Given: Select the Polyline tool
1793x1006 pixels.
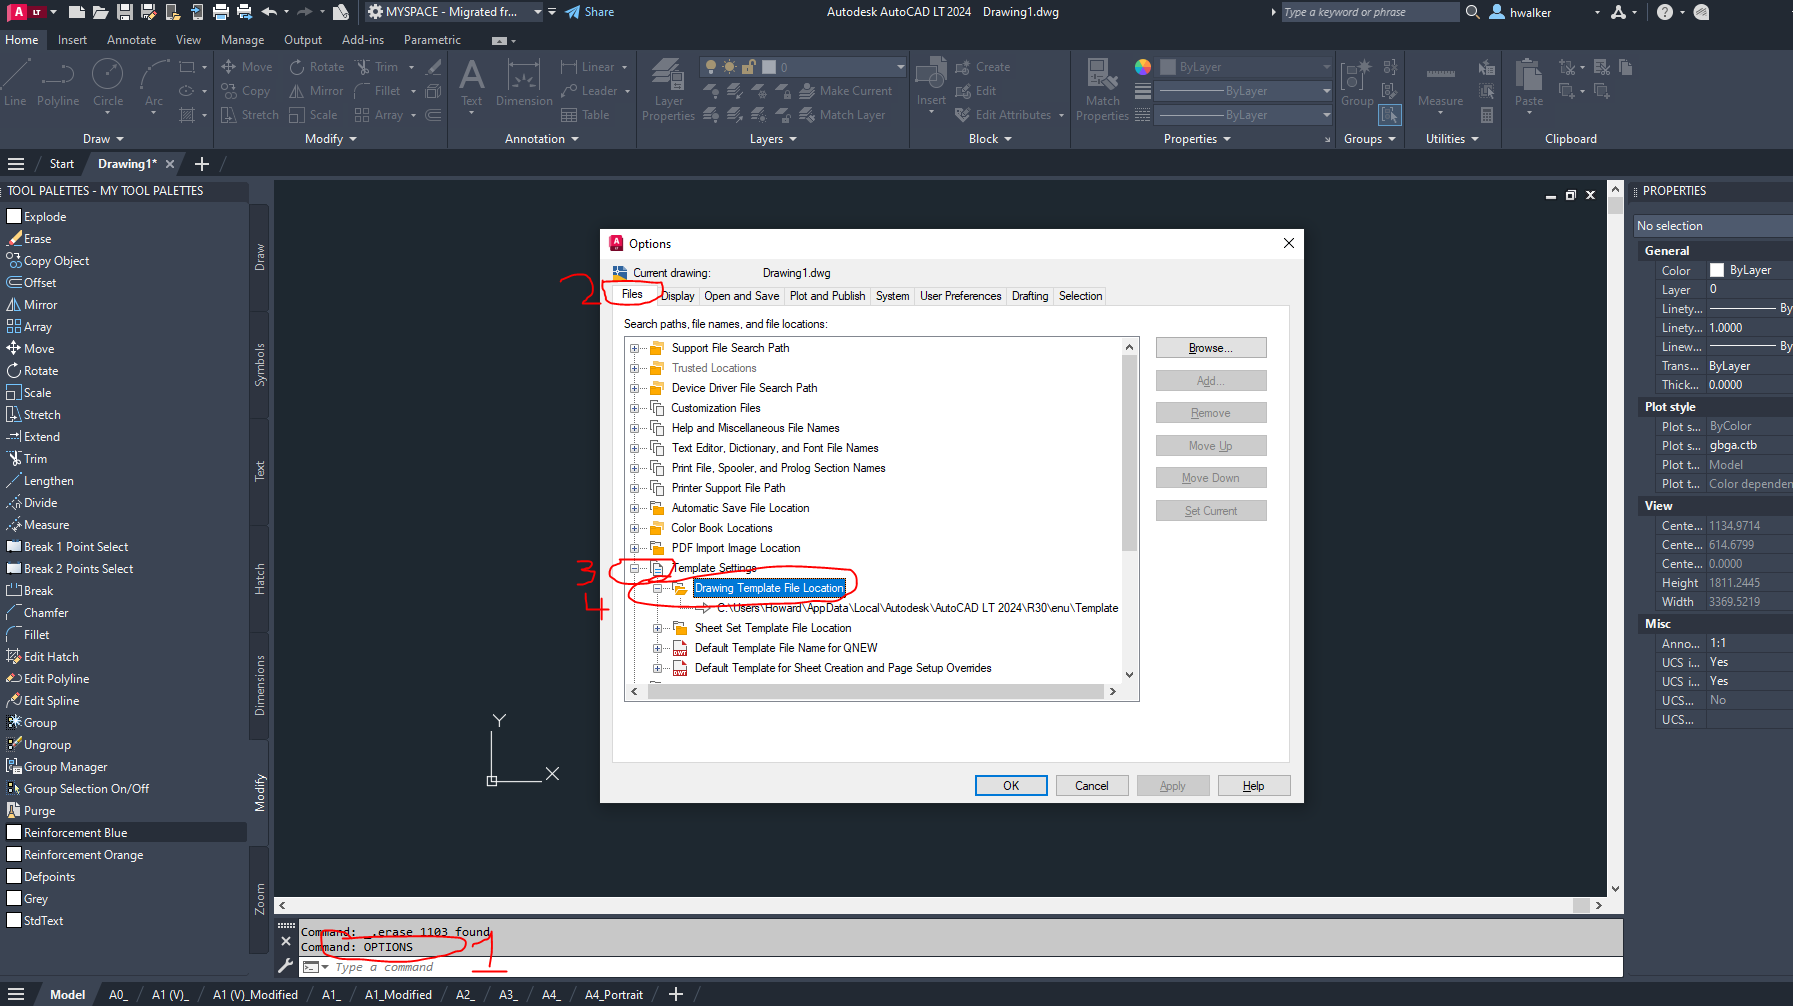Looking at the screenshot, I should (x=58, y=85).
